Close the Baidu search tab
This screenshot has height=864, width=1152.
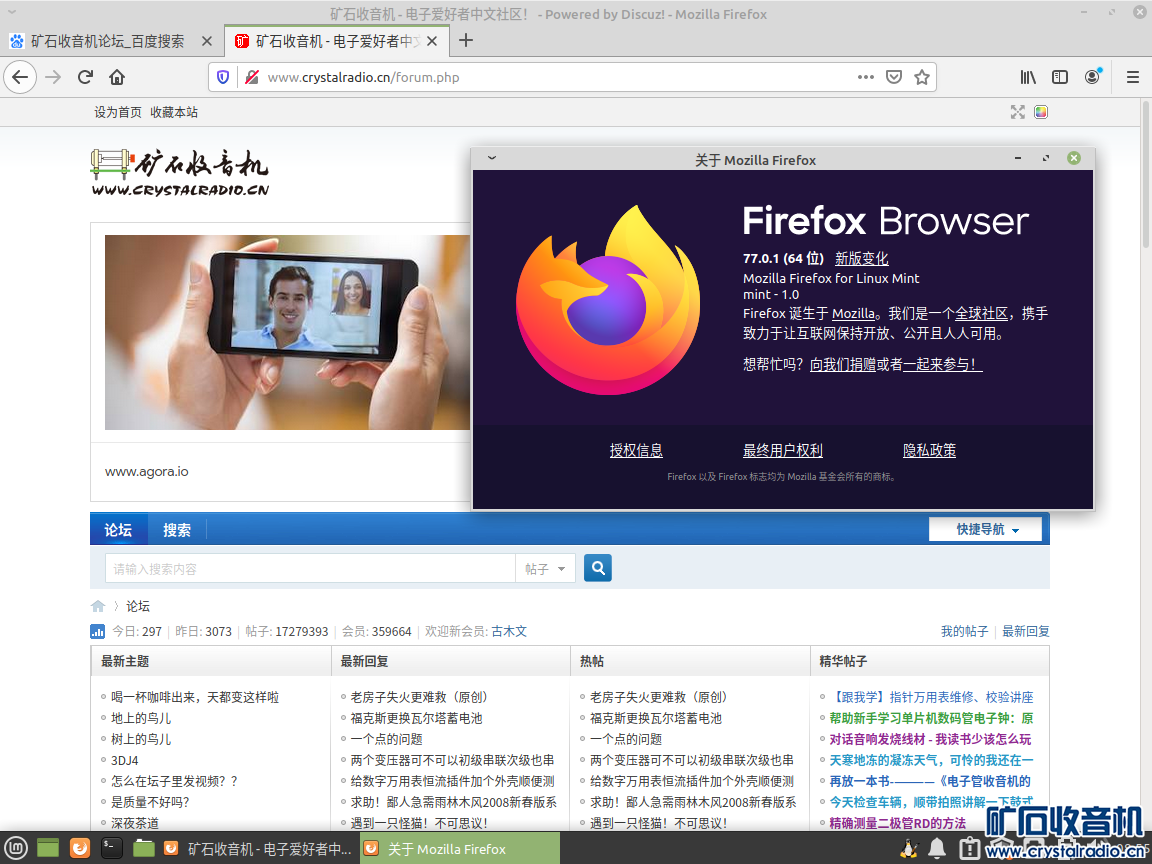[207, 41]
